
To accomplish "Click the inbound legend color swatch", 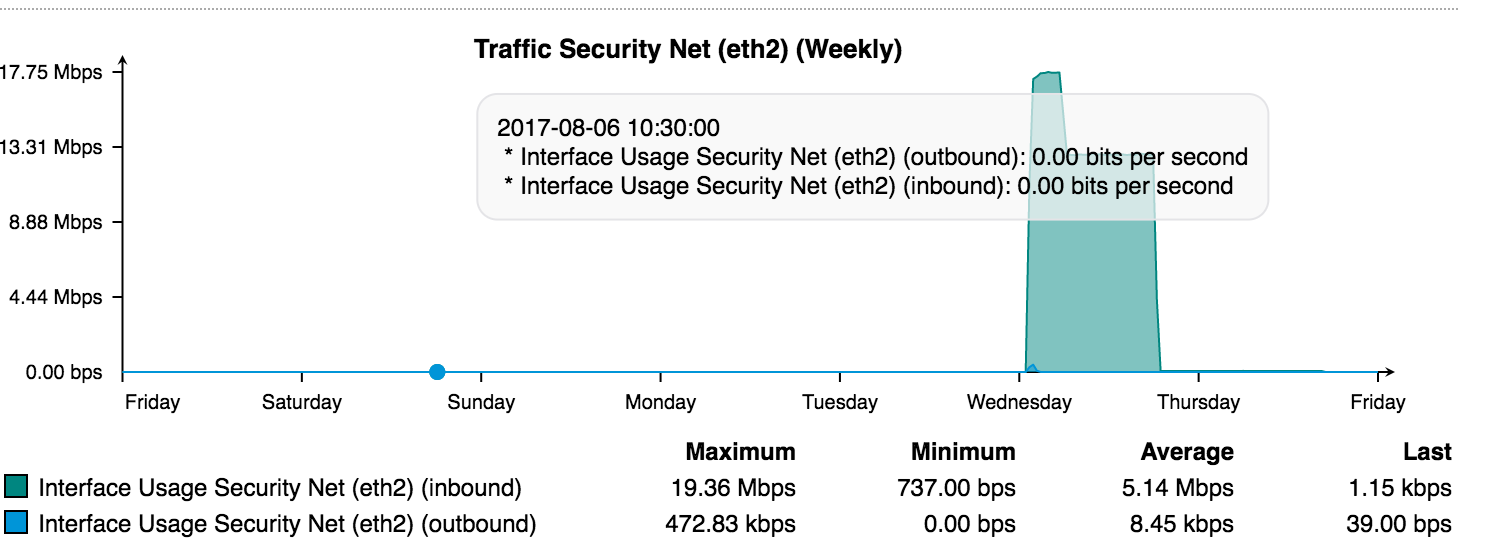I will [16, 488].
